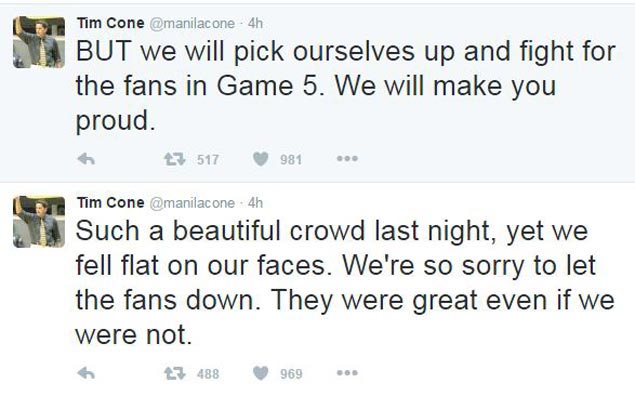View the 517 retweet count
Screen dimensions: 635x396
pyautogui.click(x=208, y=160)
